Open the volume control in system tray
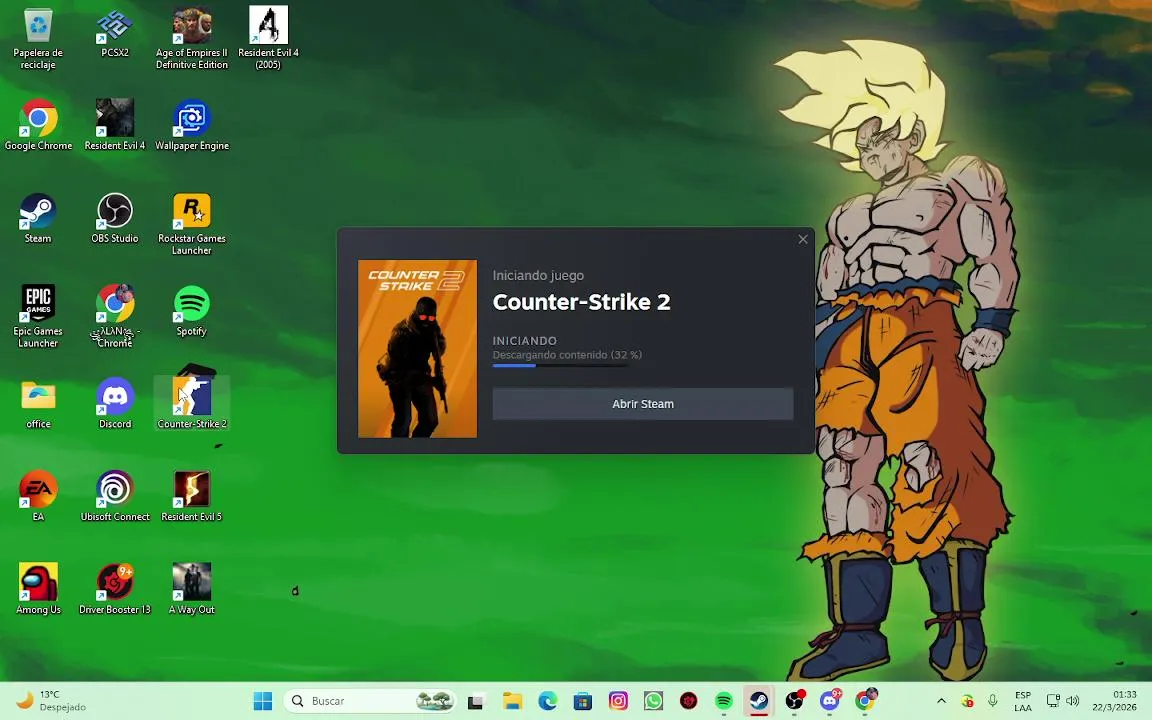 point(1073,701)
